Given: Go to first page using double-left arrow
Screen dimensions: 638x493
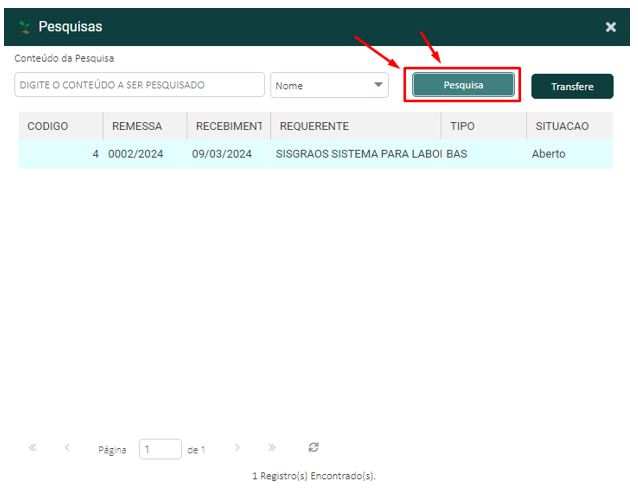Looking at the screenshot, I should coord(33,448).
